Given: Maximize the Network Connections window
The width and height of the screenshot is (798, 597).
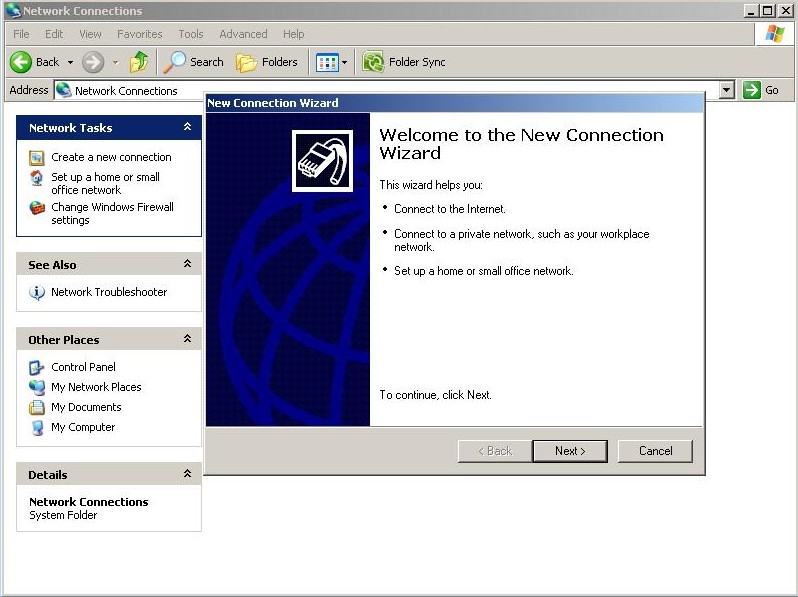Looking at the screenshot, I should (767, 10).
